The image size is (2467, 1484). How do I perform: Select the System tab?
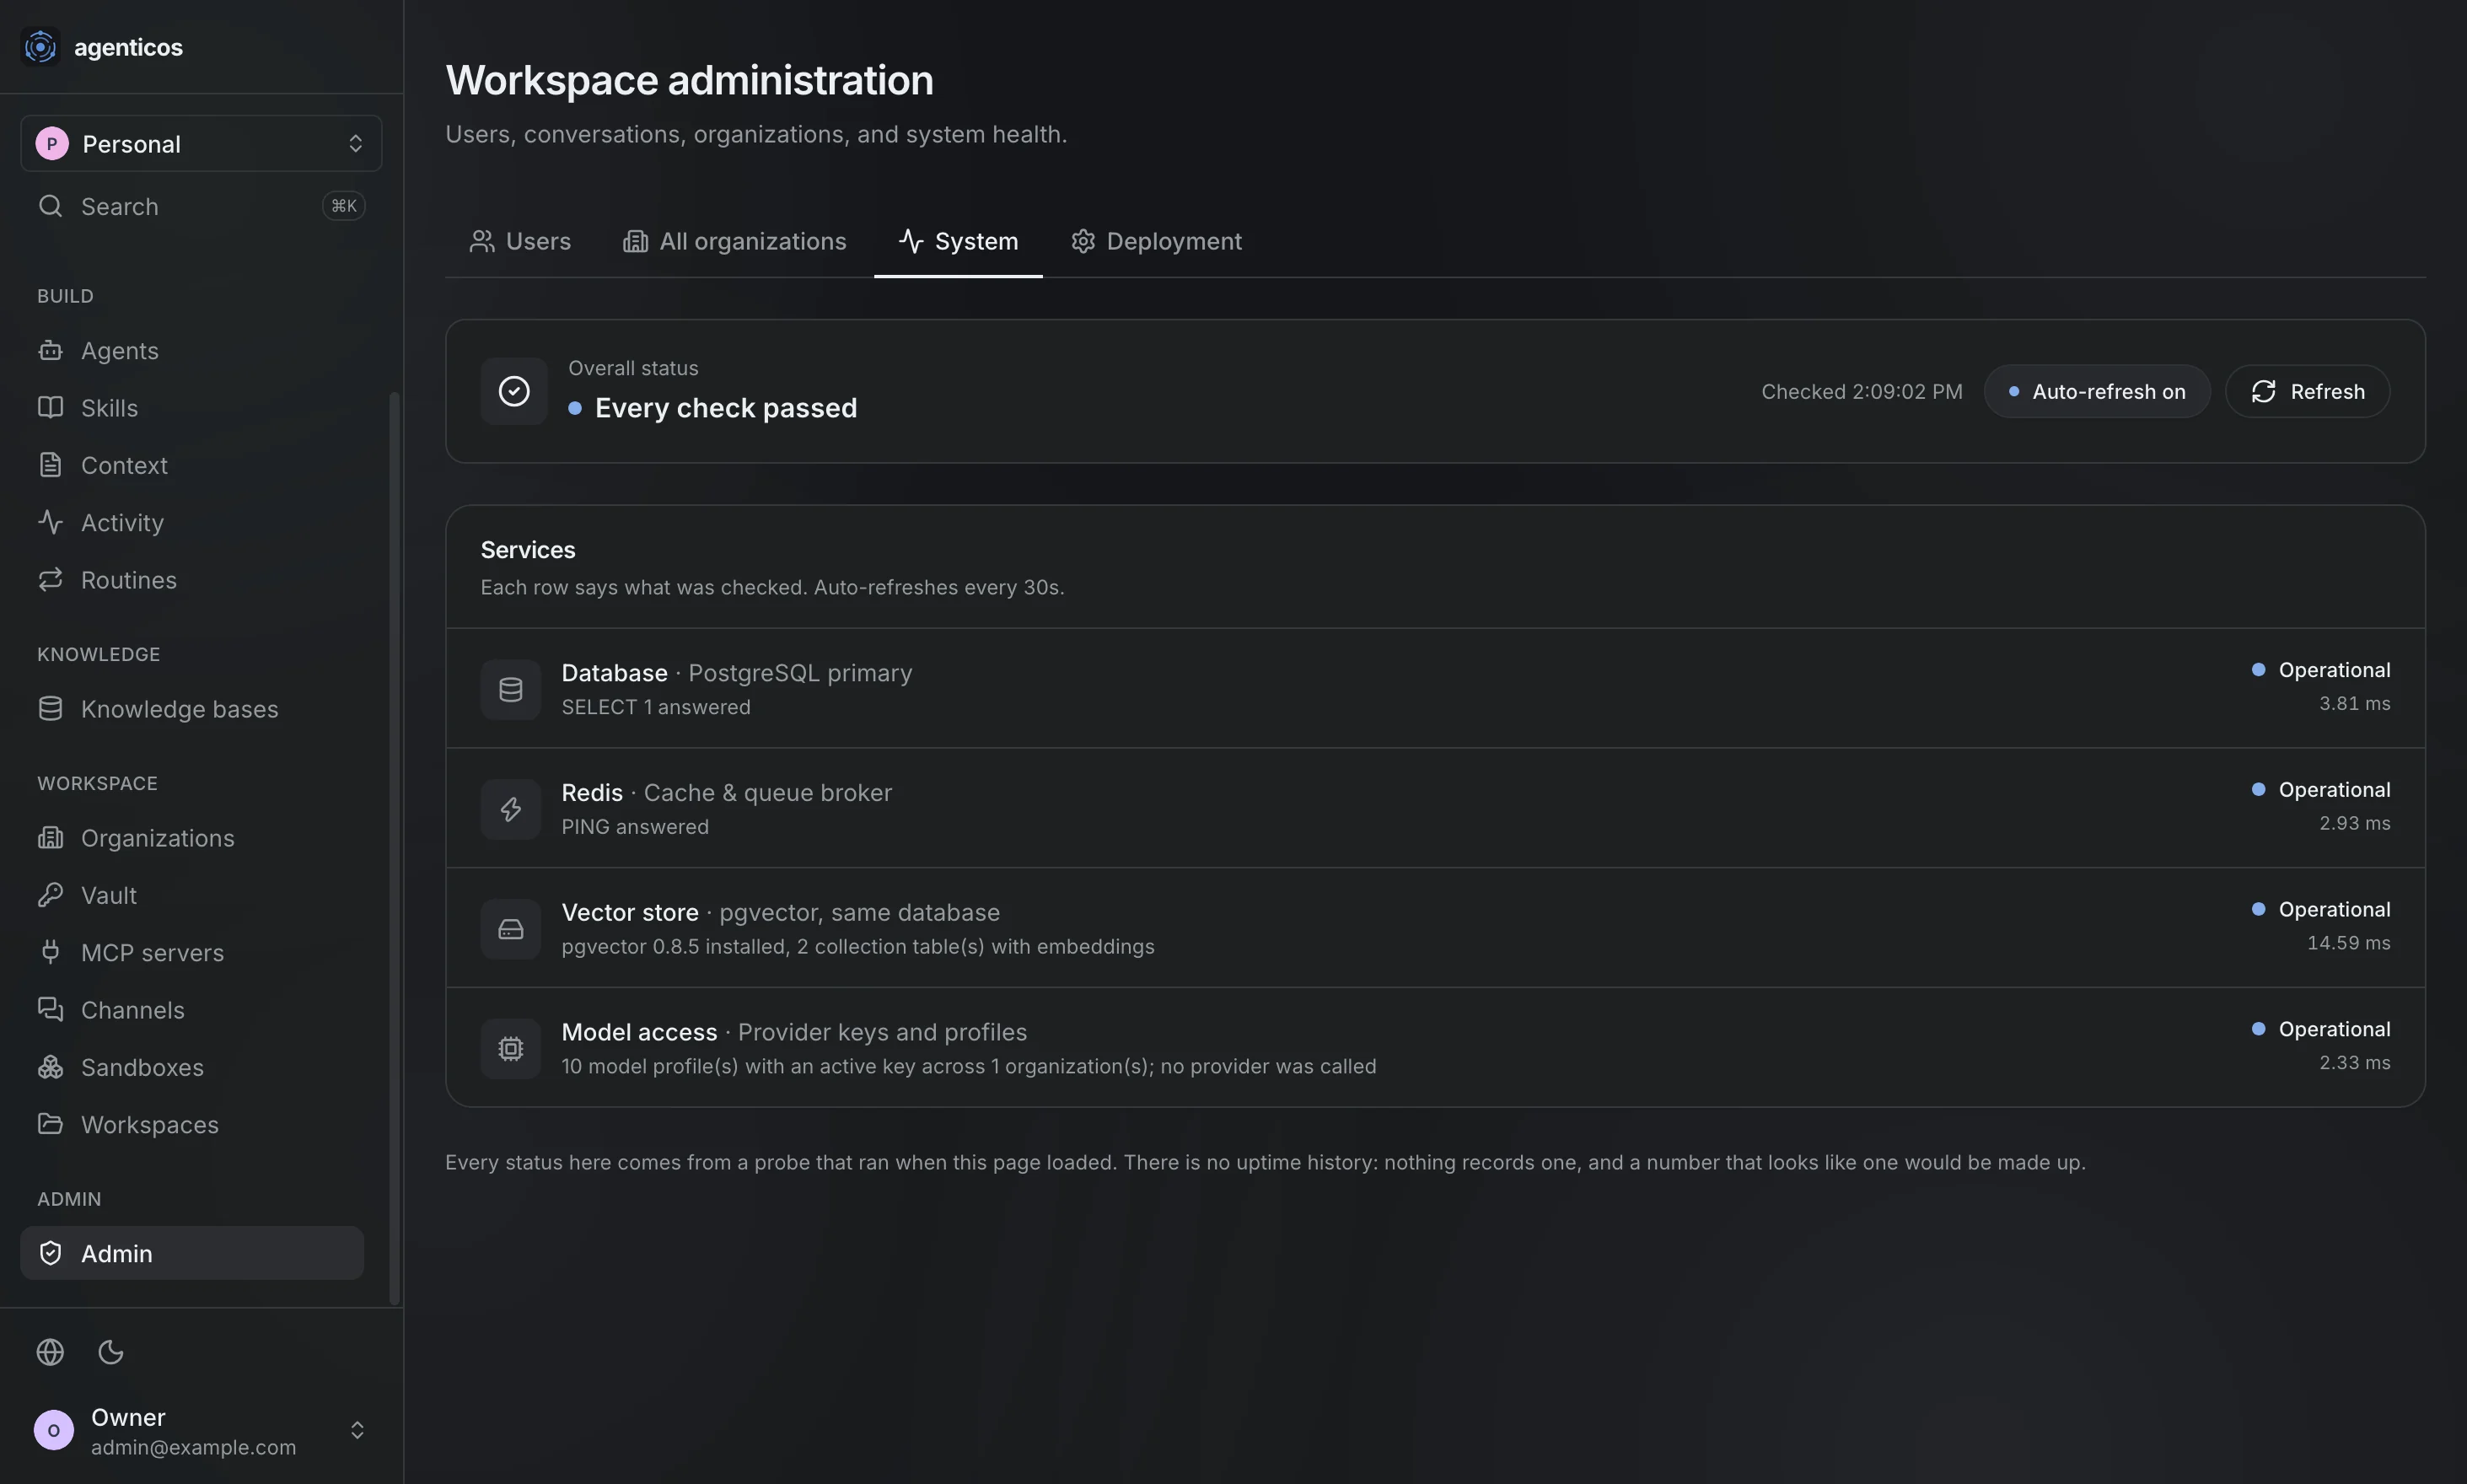pyautogui.click(x=958, y=241)
